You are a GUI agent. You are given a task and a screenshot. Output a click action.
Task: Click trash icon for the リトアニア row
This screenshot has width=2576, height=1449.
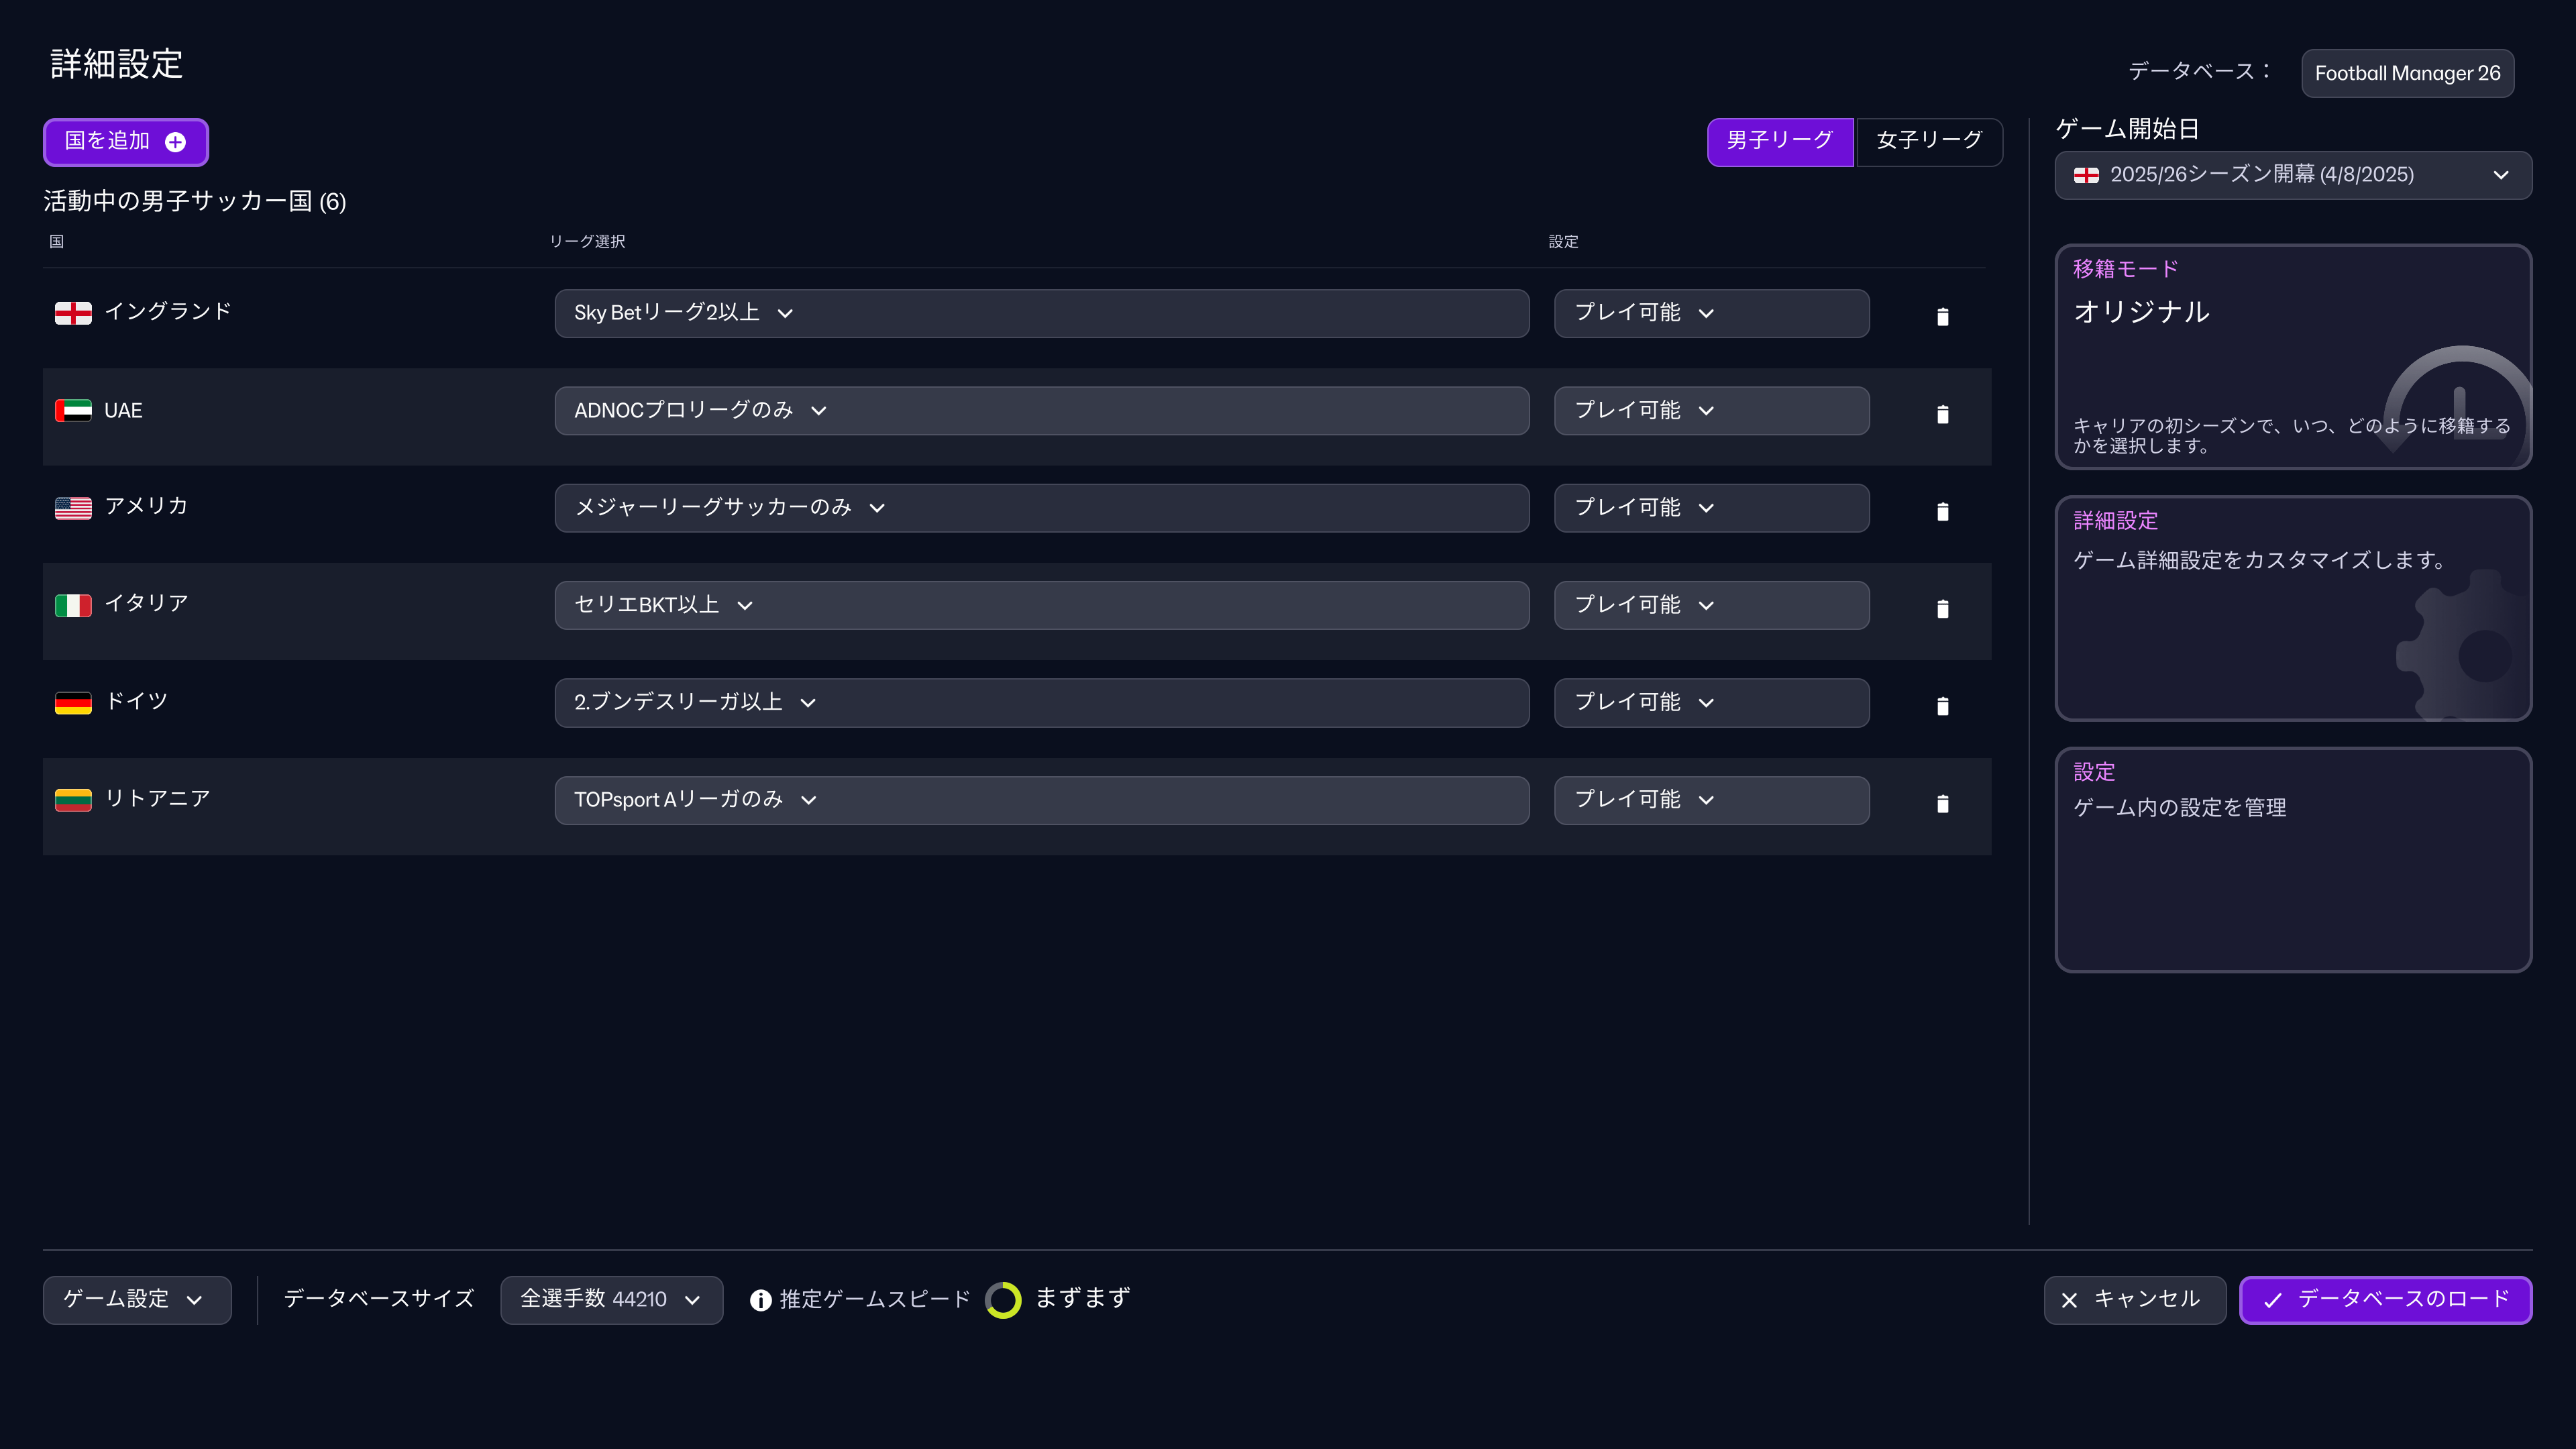(x=1942, y=804)
